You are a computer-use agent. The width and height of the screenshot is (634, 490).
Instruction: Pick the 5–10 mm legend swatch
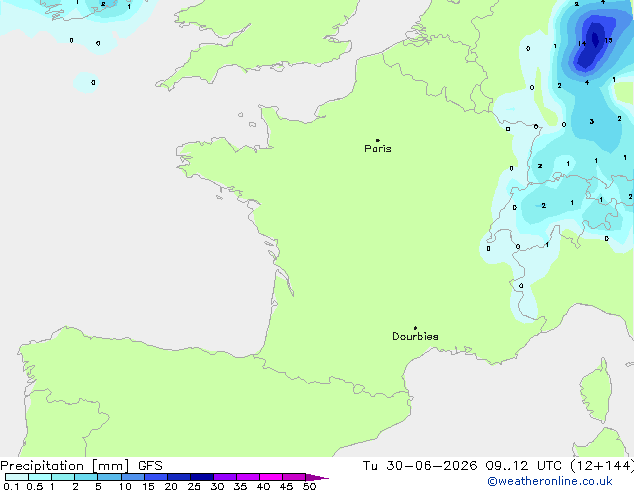pos(110,477)
